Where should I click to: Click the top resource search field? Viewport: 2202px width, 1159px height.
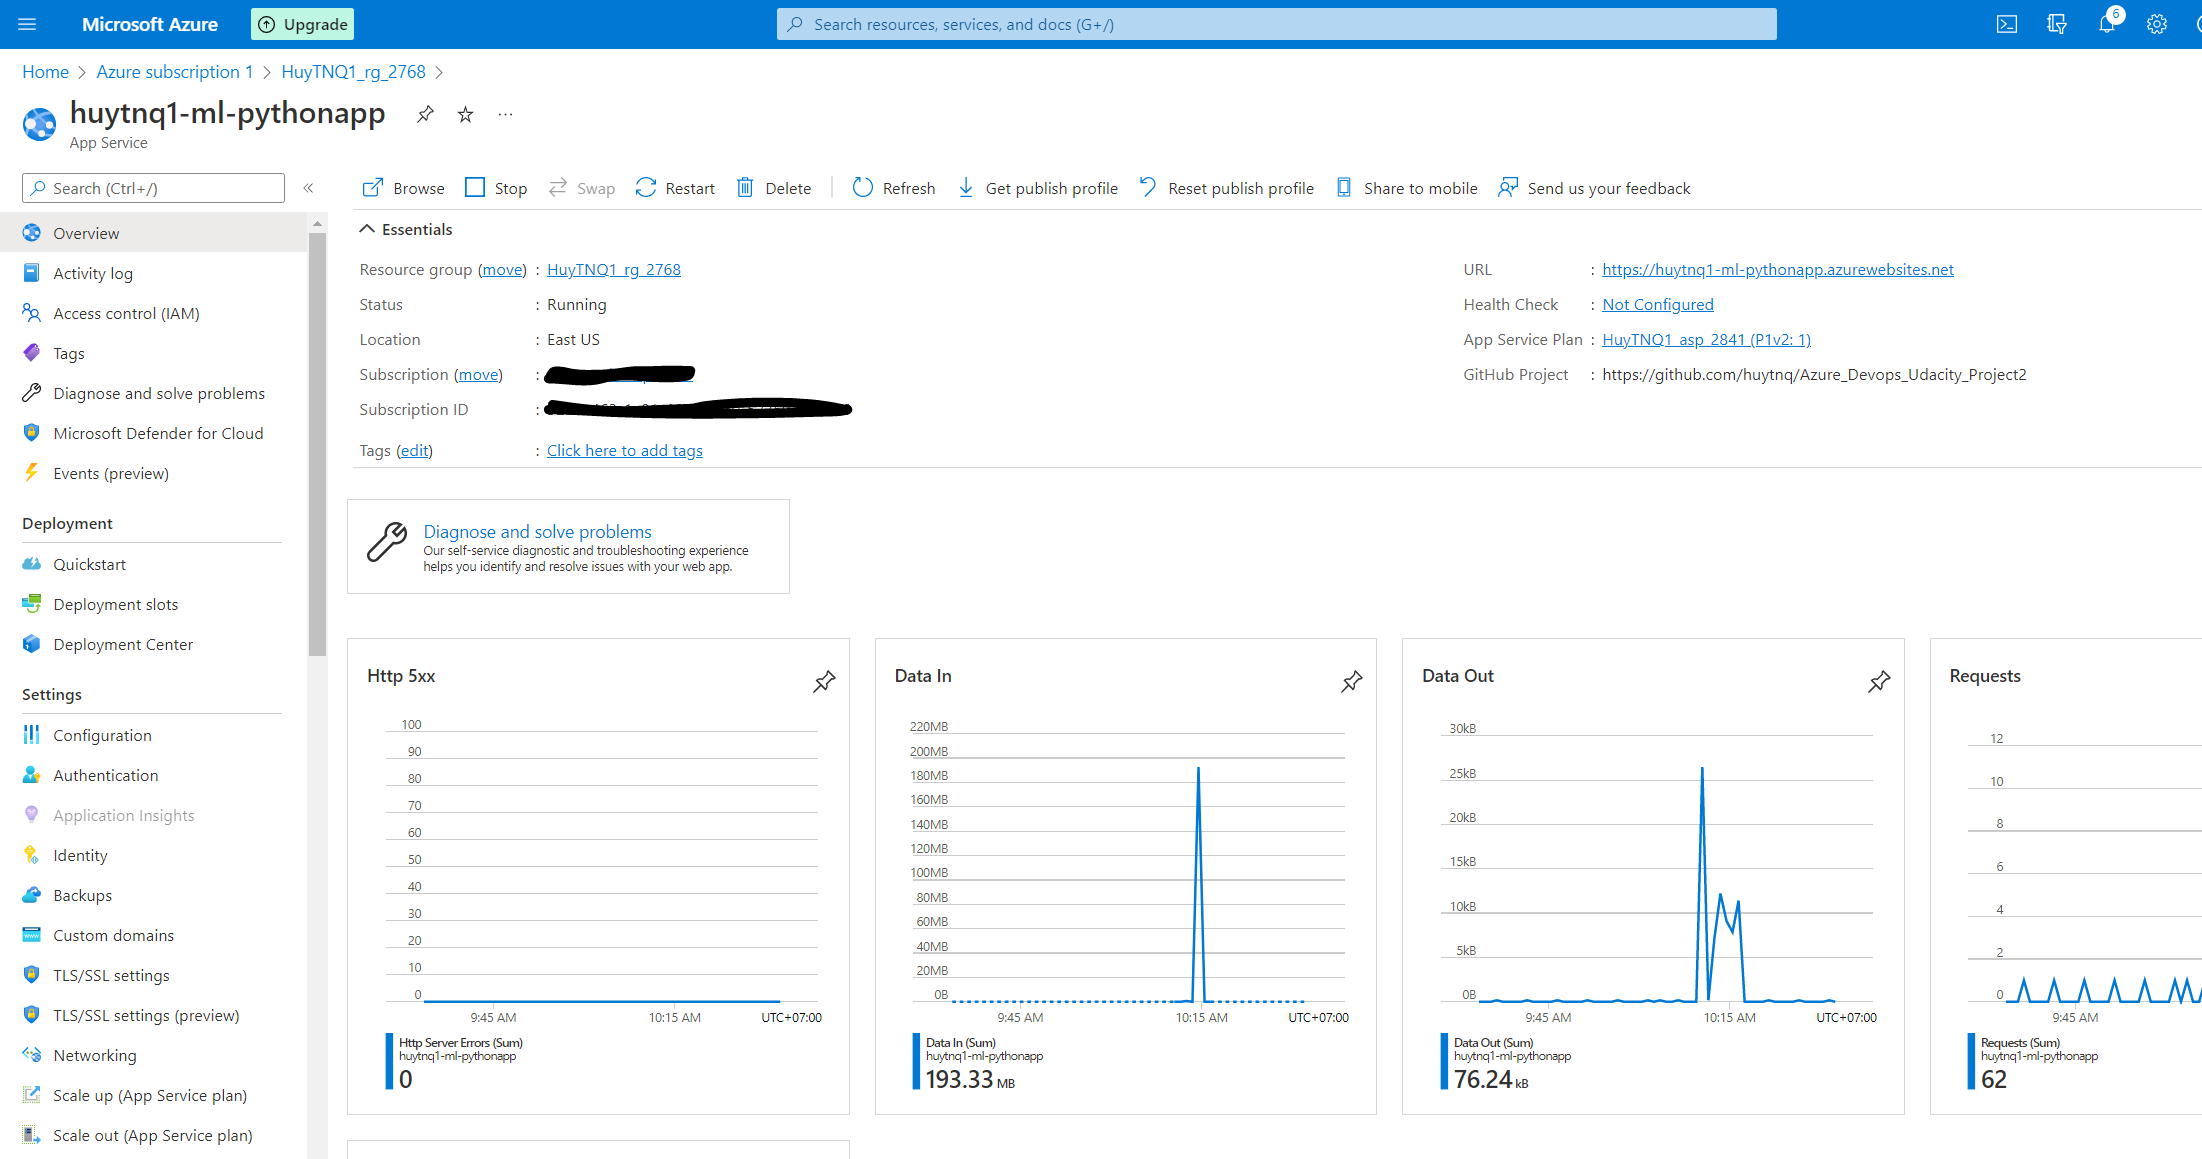pos(1276,24)
